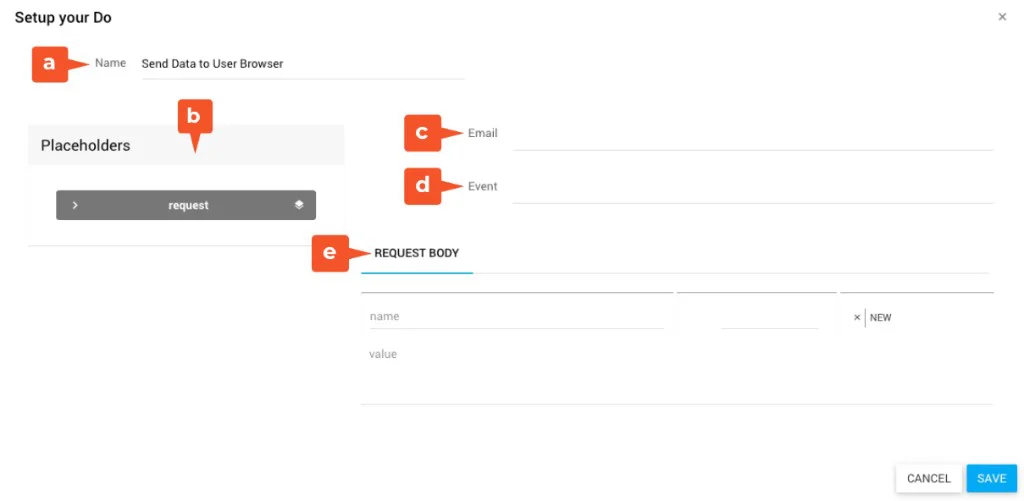
Task: Select the request placeholder bar label
Action: [188, 205]
